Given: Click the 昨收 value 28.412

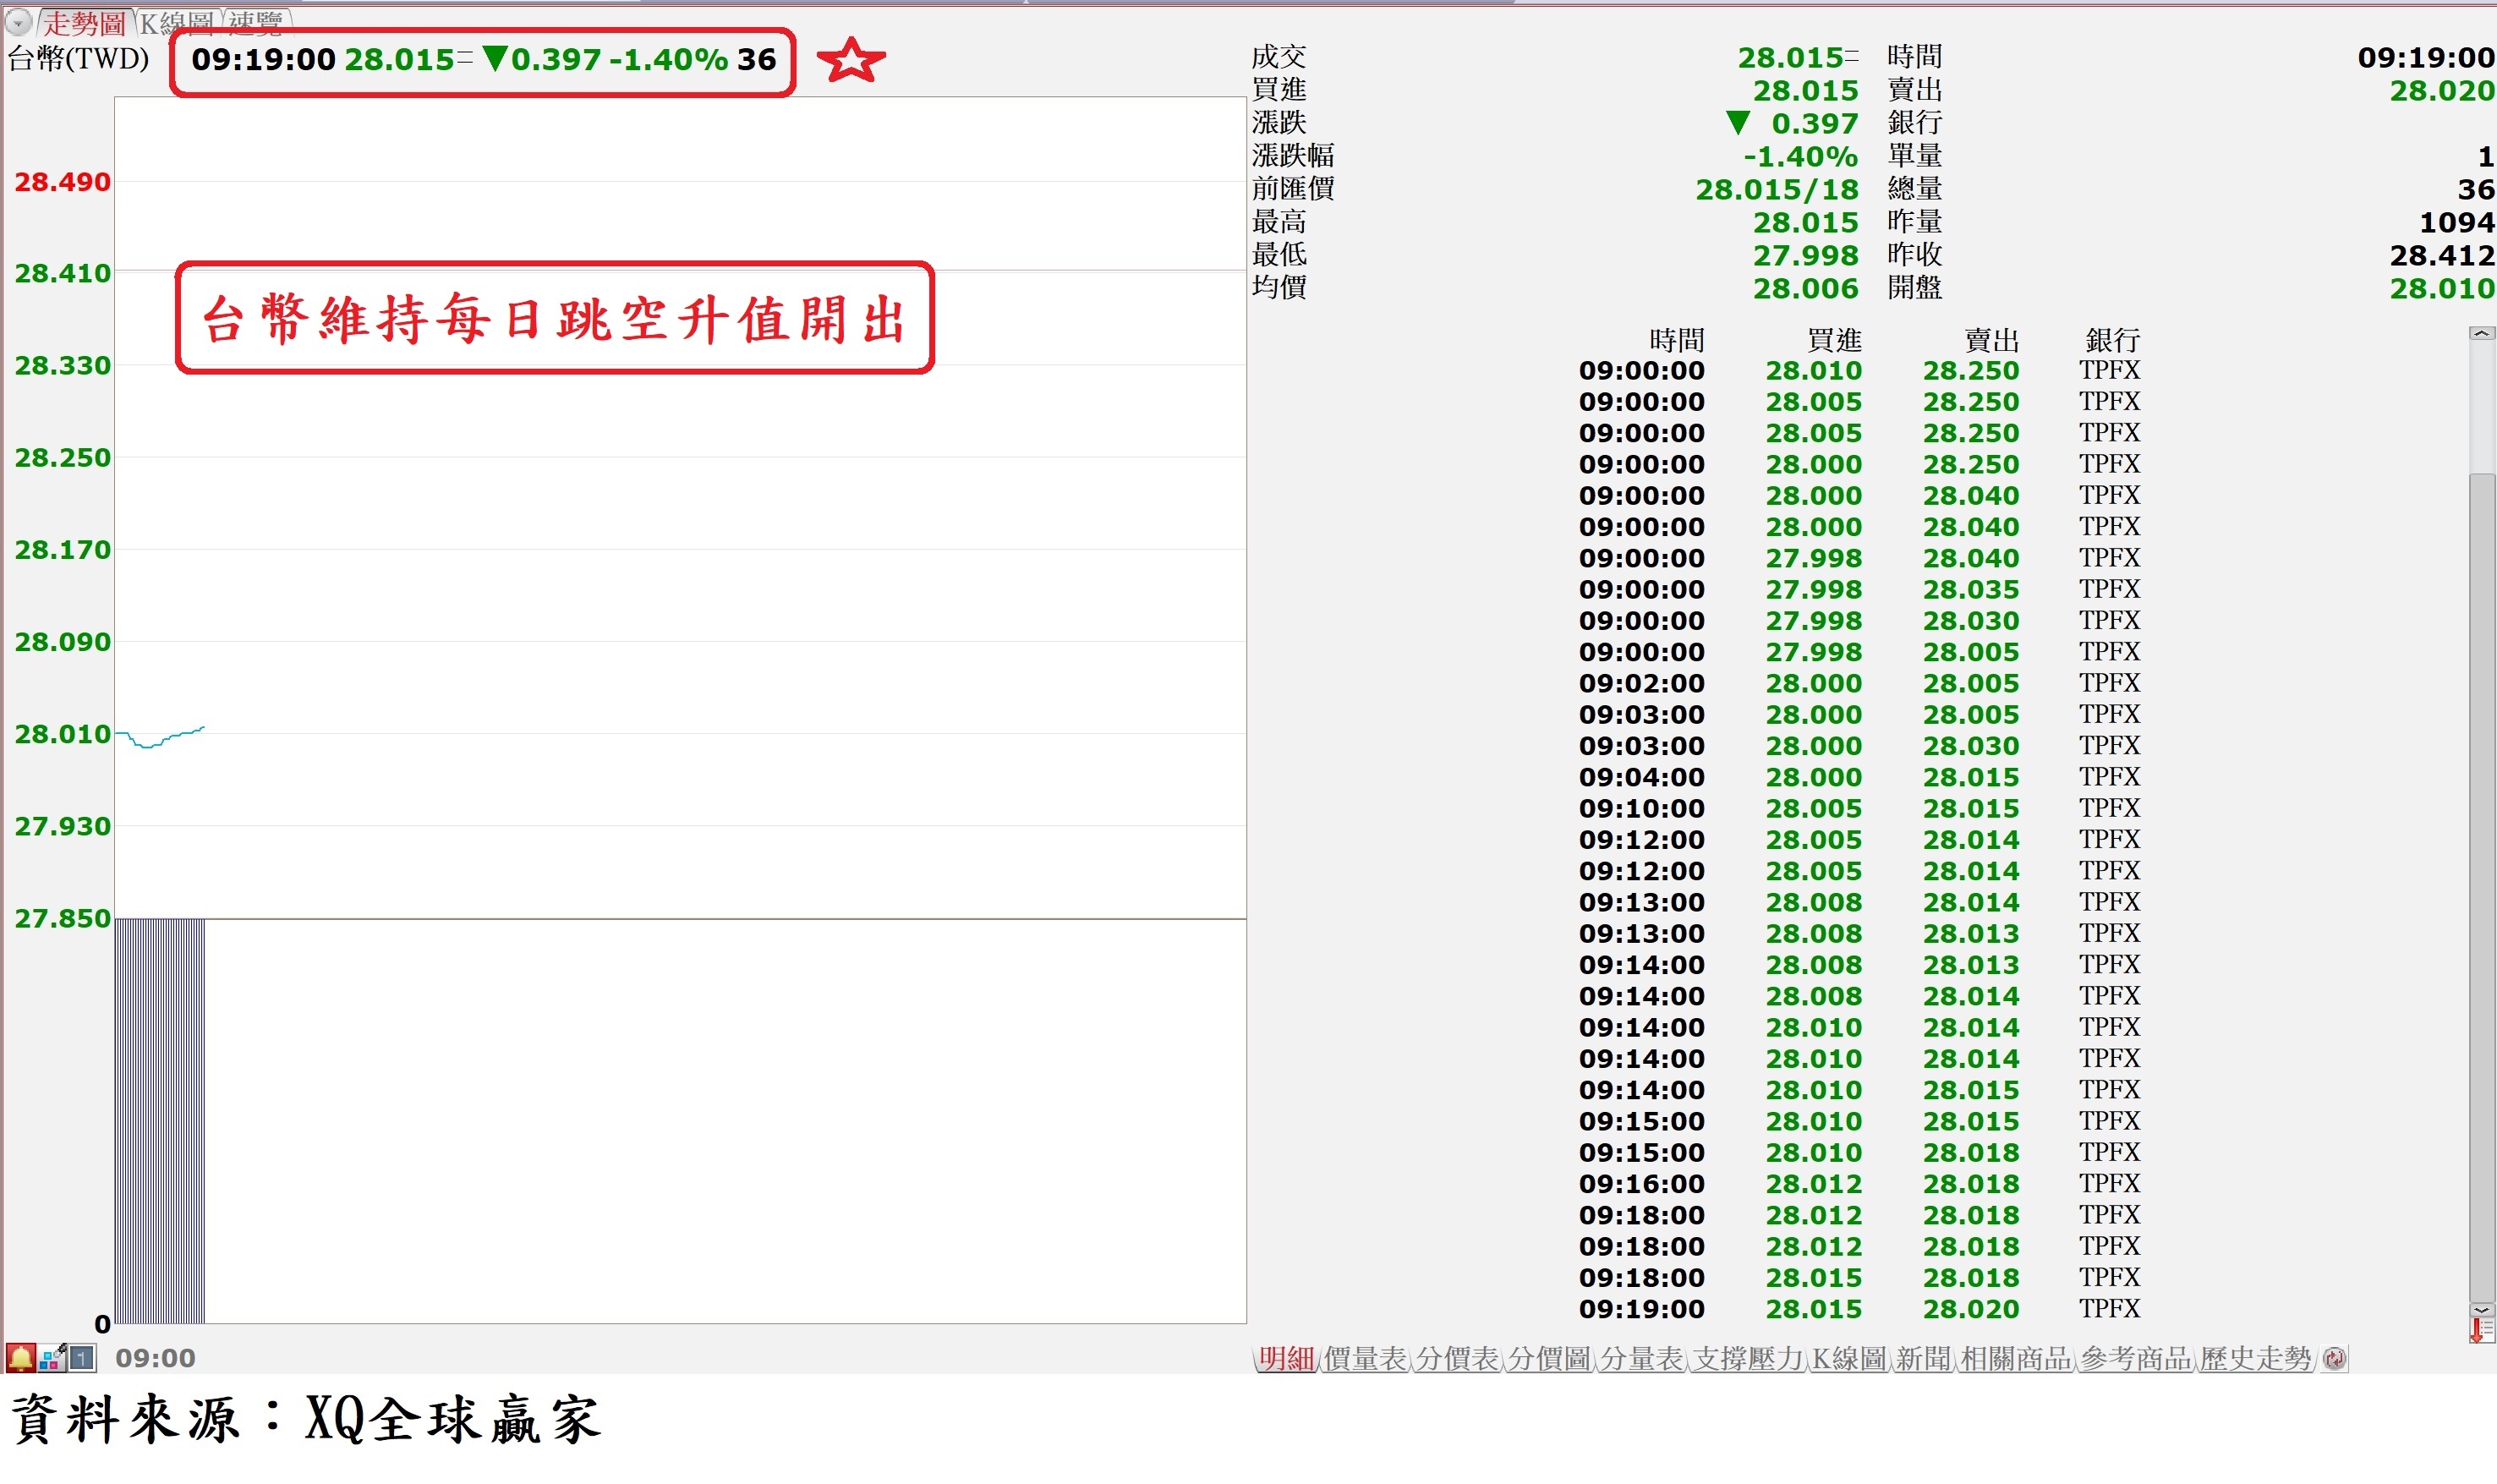Looking at the screenshot, I should [x=2442, y=255].
